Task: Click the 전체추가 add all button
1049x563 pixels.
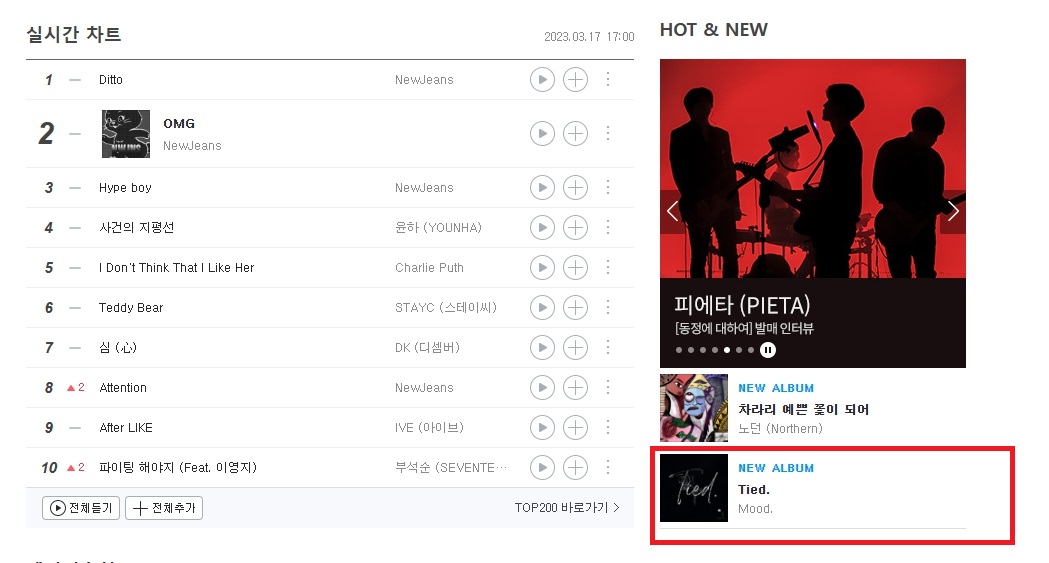Action: [164, 508]
